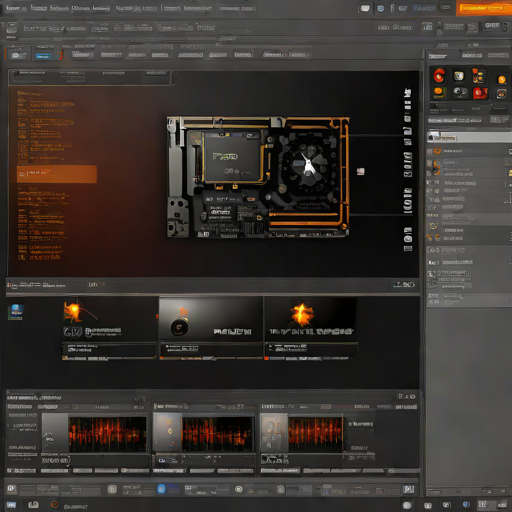Click the blue shield icon in the title bar

point(381,9)
